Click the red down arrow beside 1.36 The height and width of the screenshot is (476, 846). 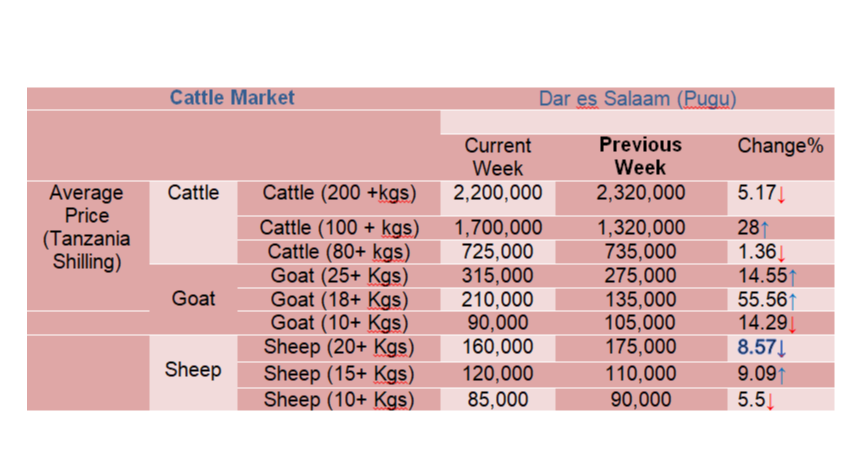(781, 253)
